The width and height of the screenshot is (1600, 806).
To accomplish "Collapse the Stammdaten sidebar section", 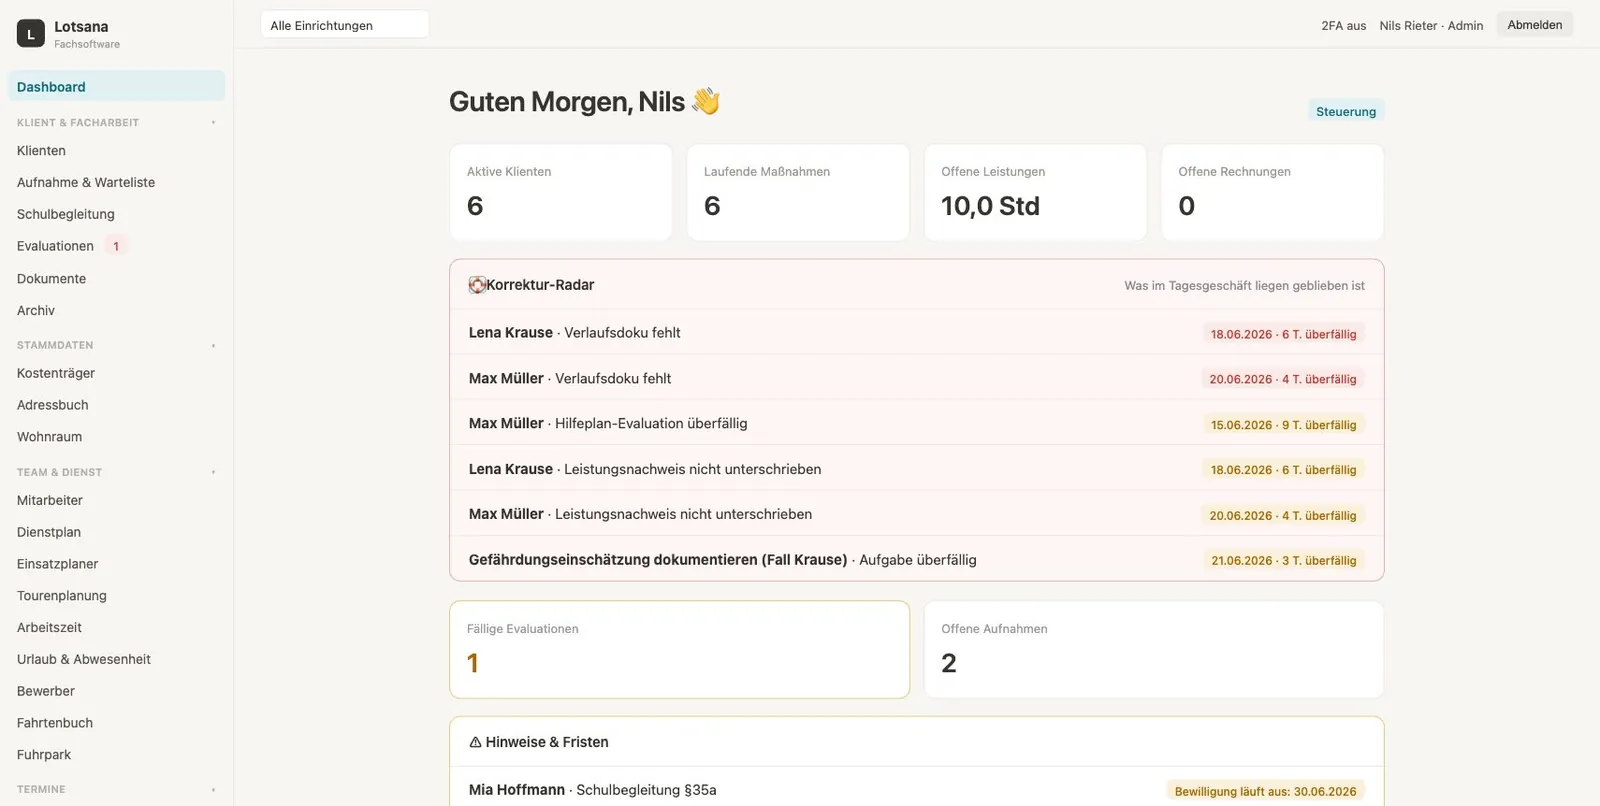I will click(x=213, y=346).
